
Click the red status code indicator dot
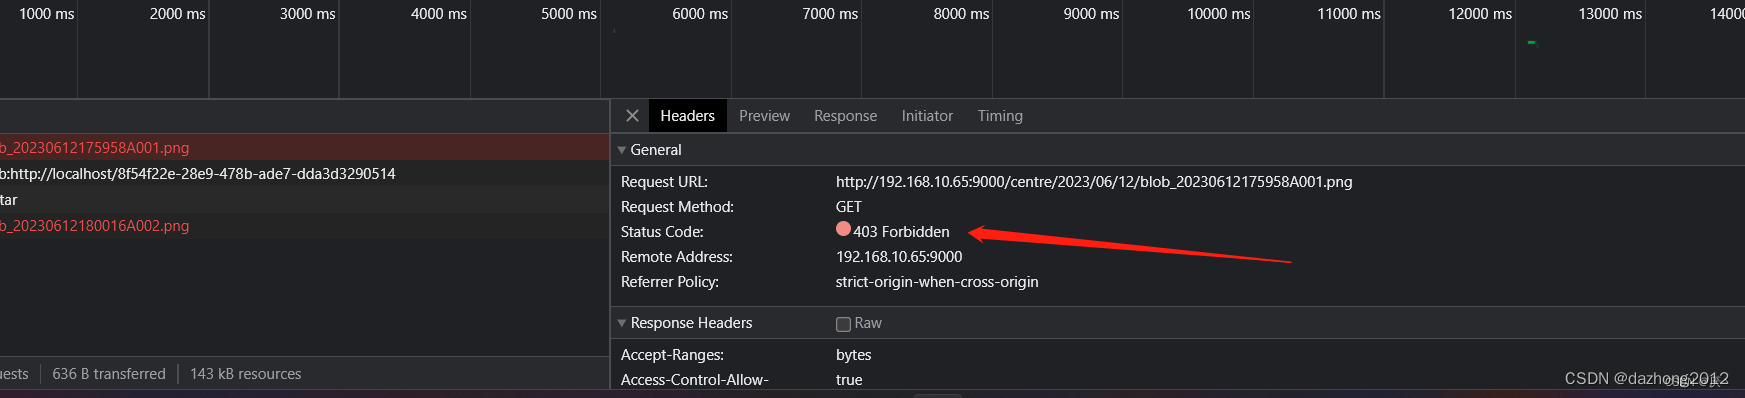[843, 229]
